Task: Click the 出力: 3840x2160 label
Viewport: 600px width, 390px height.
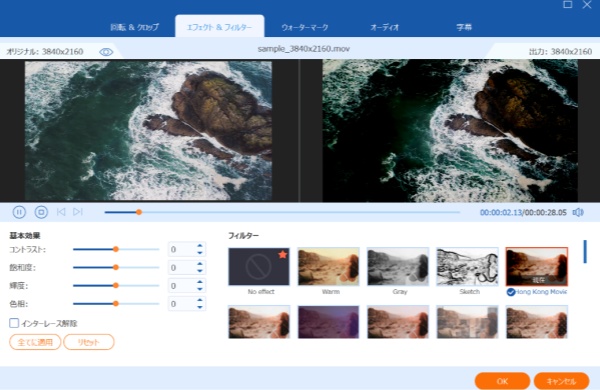Action: click(x=560, y=52)
